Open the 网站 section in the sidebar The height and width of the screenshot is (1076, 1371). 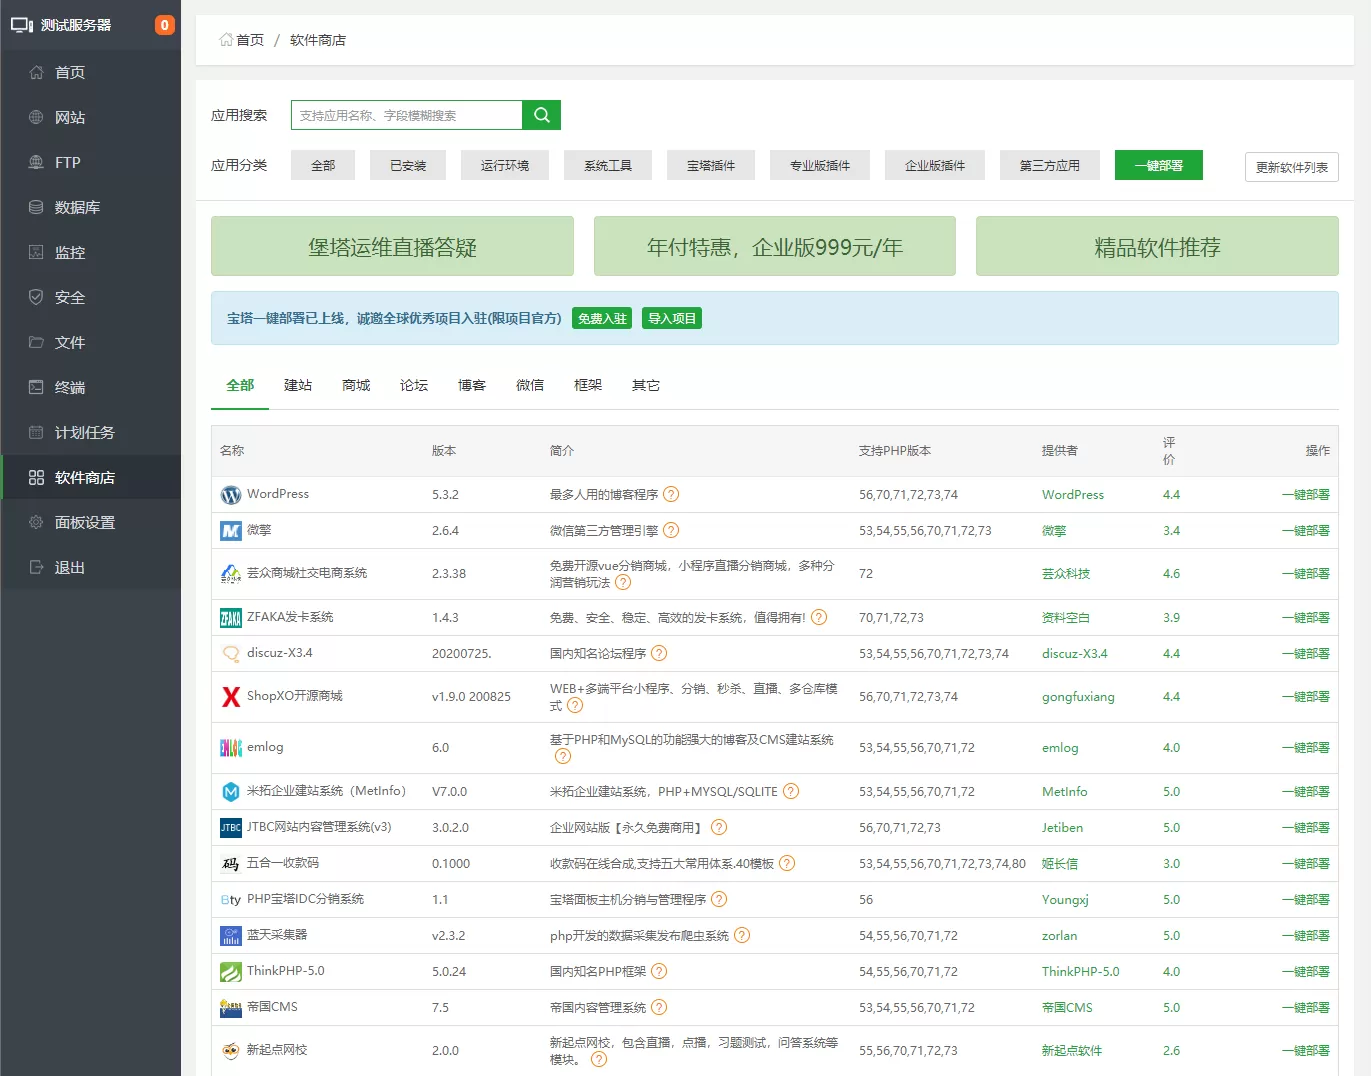(69, 117)
